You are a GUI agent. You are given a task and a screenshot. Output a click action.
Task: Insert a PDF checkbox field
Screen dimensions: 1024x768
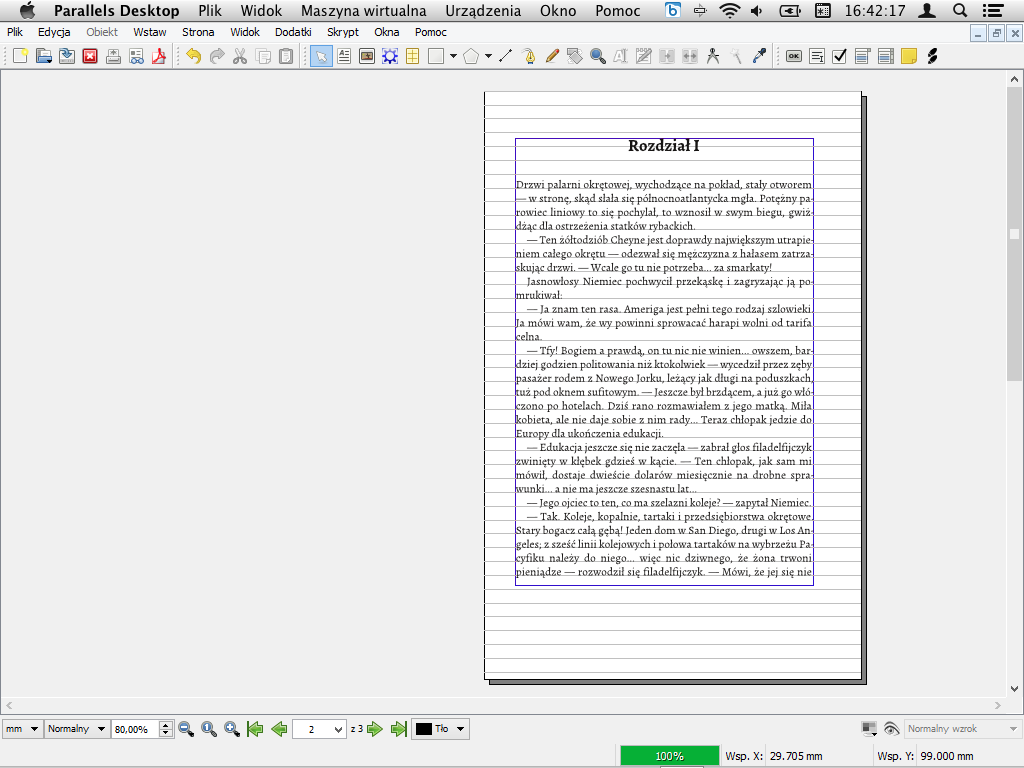point(840,56)
